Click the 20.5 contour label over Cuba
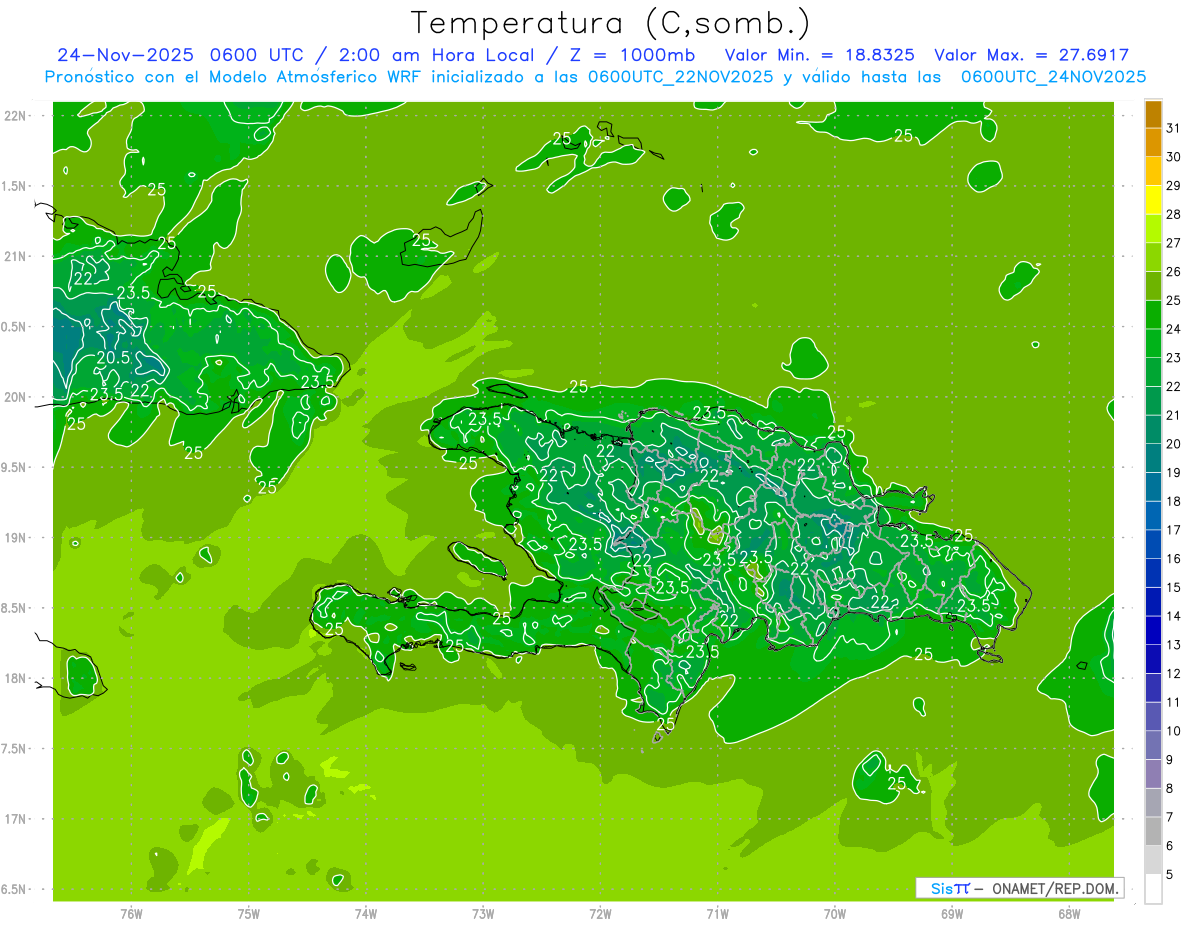 tap(113, 358)
